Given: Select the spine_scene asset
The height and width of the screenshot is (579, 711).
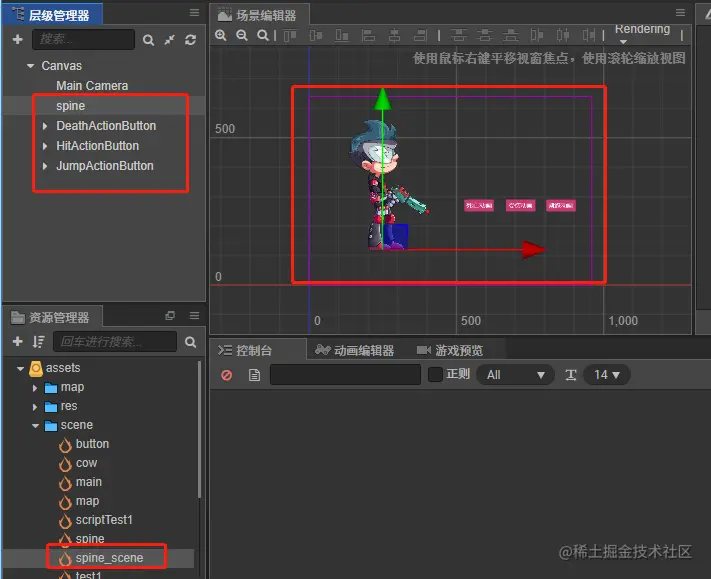Looking at the screenshot, I should (x=109, y=558).
